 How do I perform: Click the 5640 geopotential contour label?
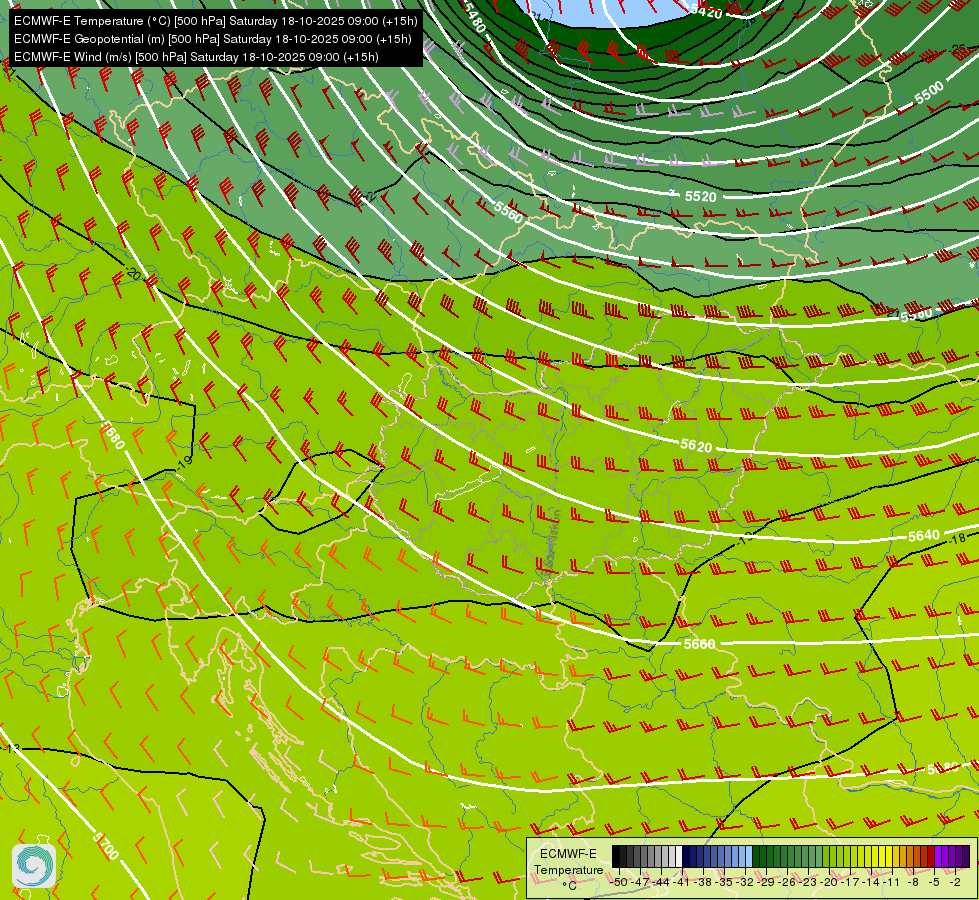pos(923,535)
